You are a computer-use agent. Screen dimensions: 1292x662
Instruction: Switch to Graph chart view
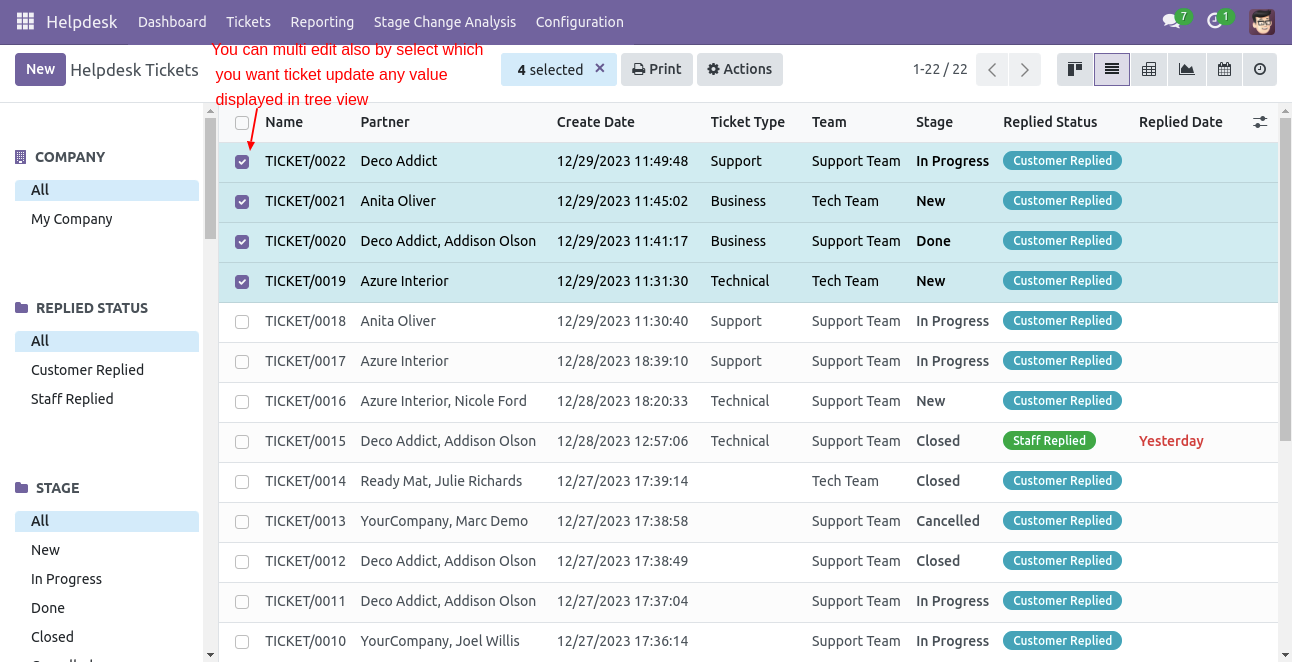click(1186, 69)
